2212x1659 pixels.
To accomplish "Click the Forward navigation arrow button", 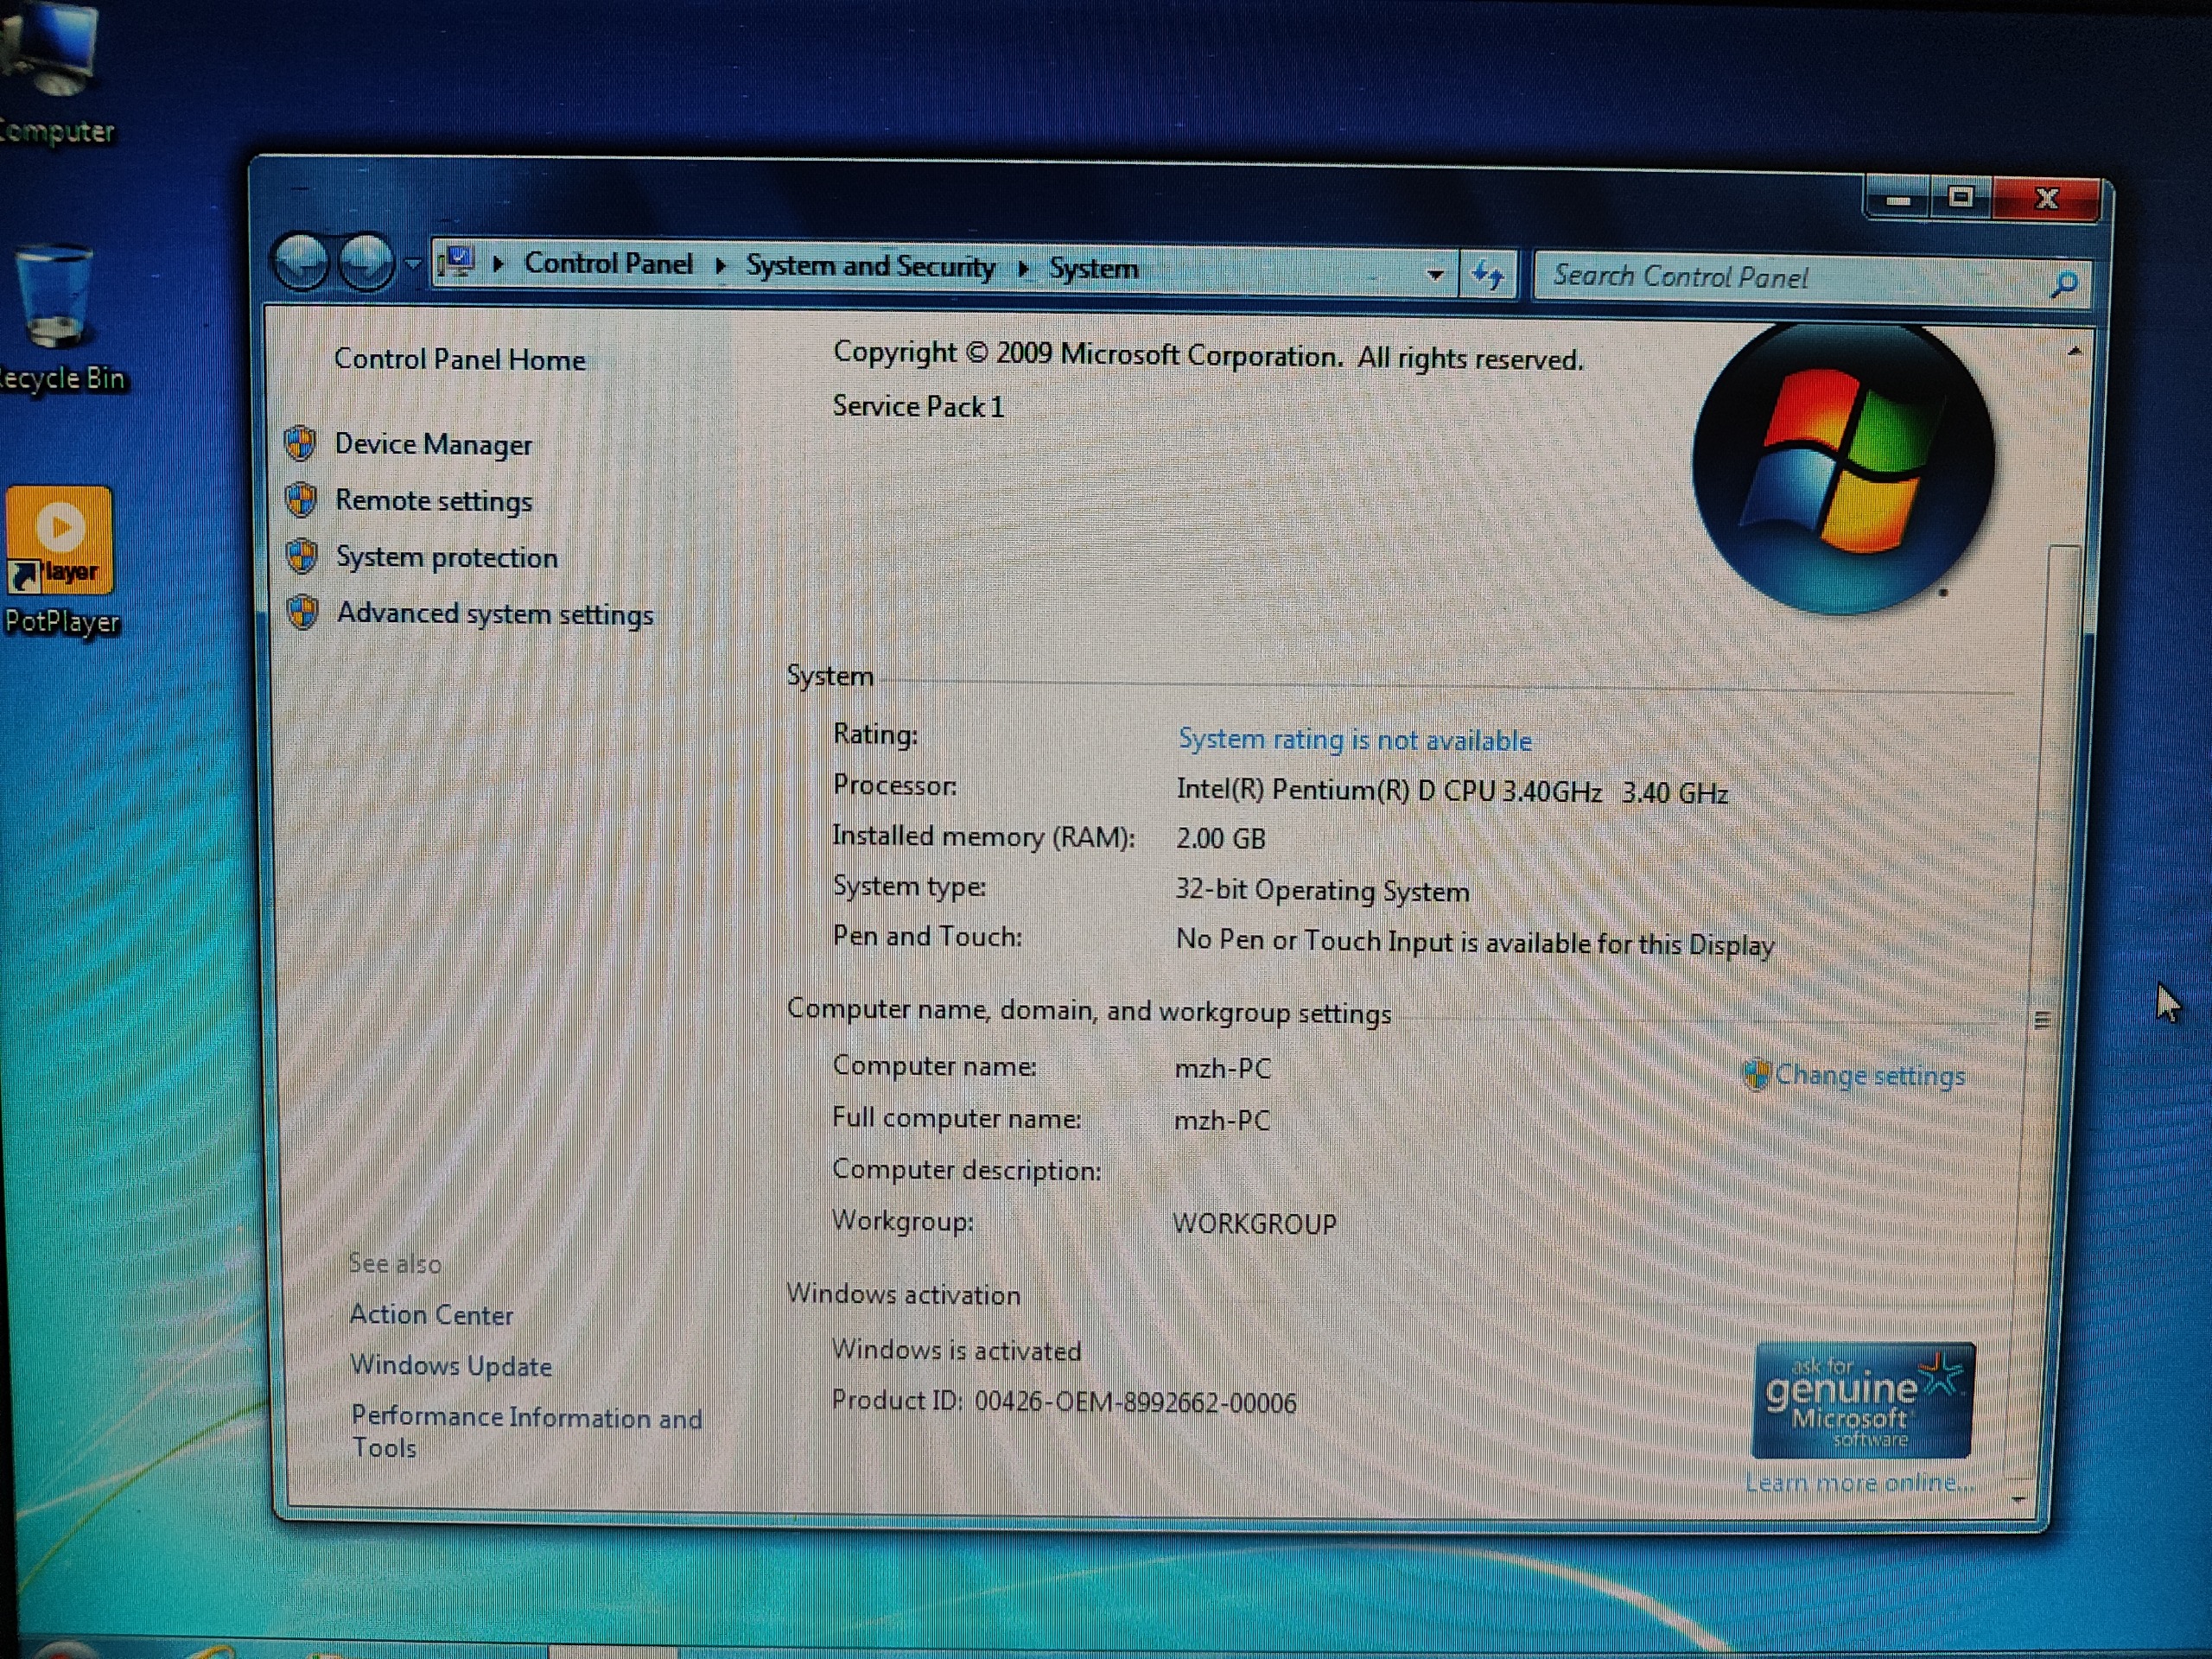I will [366, 264].
